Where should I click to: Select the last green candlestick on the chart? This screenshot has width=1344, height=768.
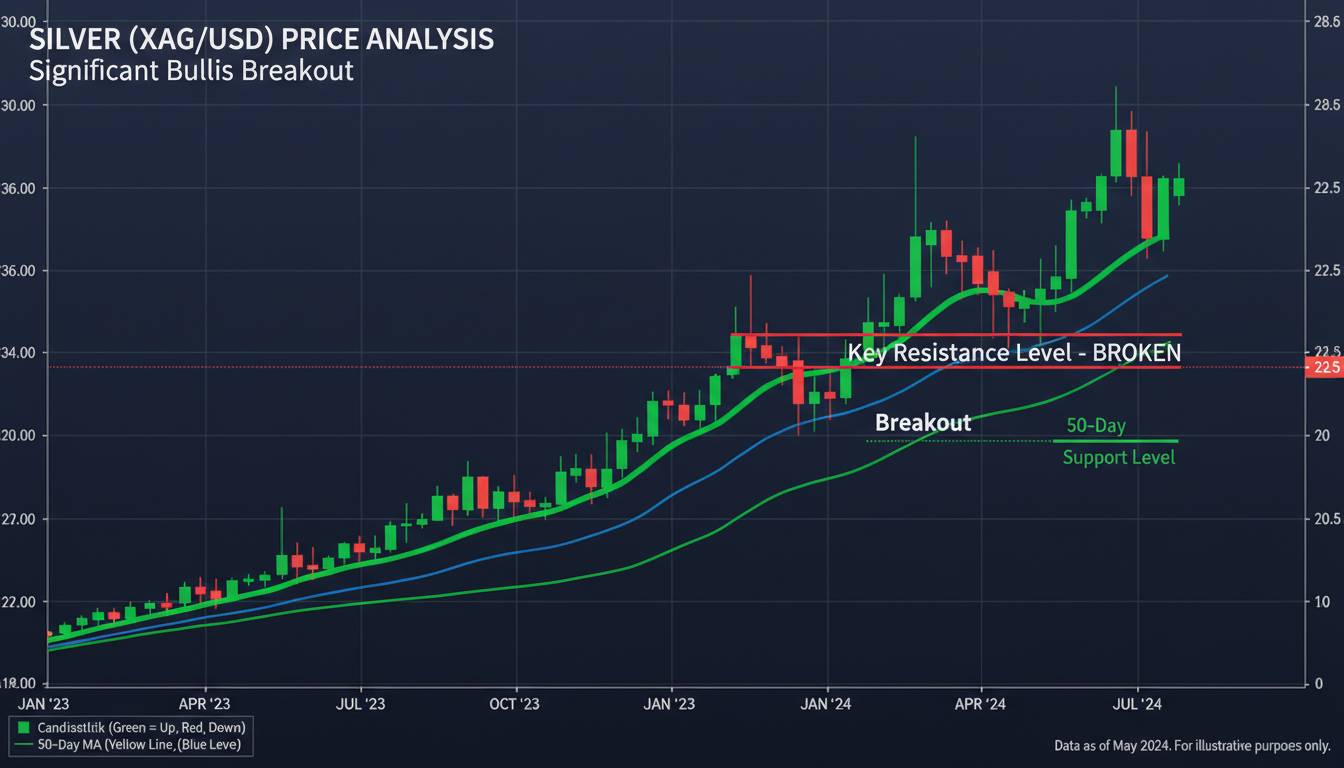click(x=1179, y=186)
